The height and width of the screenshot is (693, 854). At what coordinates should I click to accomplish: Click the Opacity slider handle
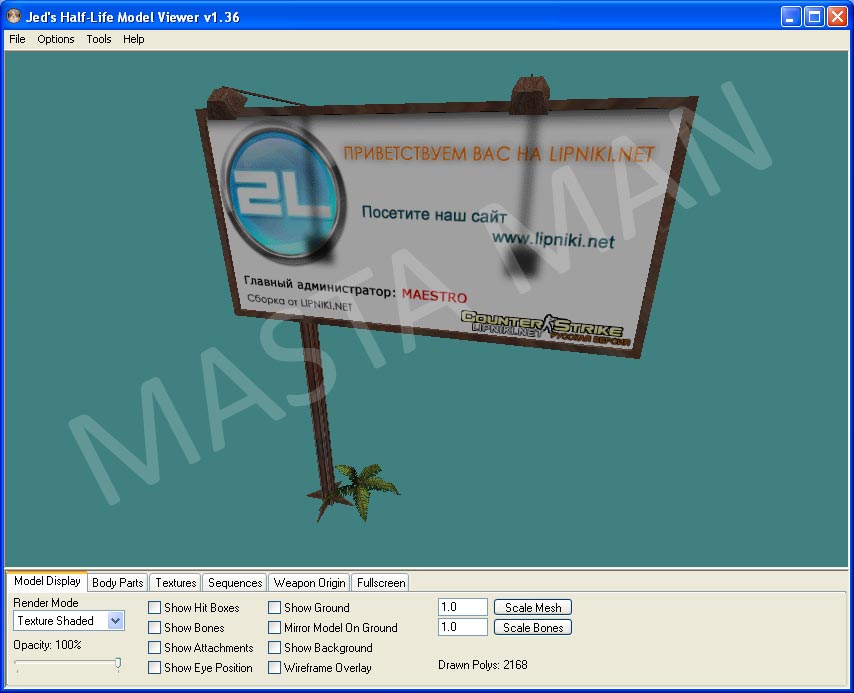coord(118,663)
